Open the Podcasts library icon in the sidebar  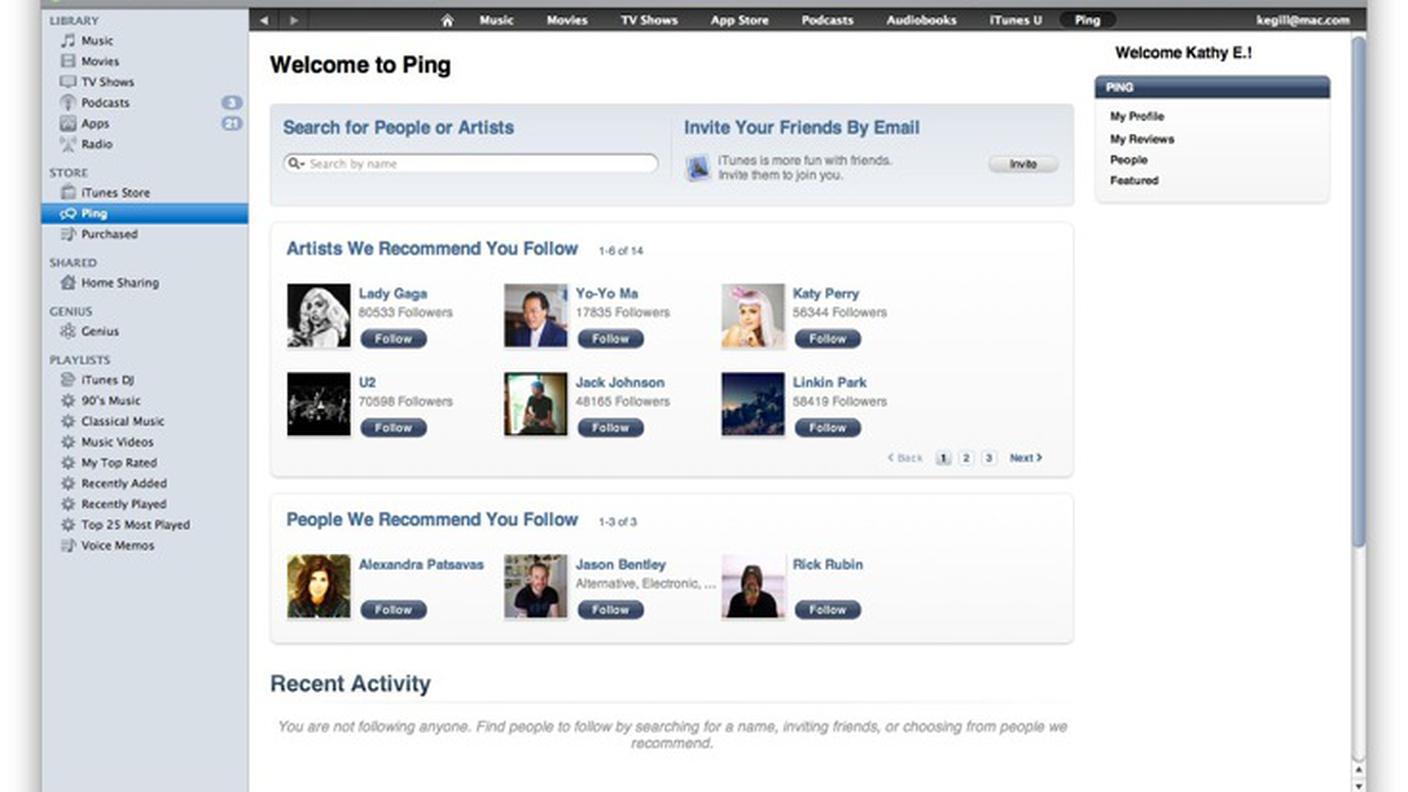[x=68, y=103]
